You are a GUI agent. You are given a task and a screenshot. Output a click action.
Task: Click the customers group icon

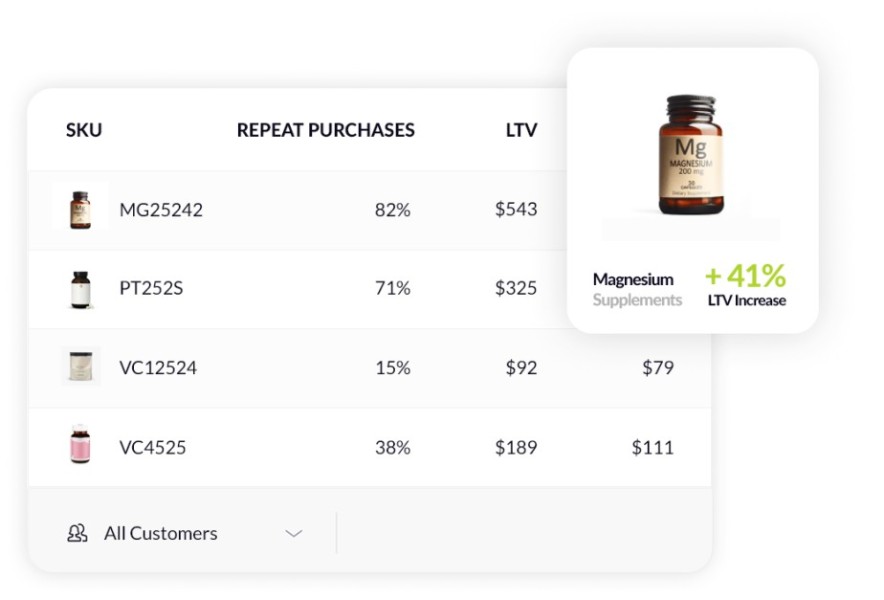pyautogui.click(x=77, y=533)
